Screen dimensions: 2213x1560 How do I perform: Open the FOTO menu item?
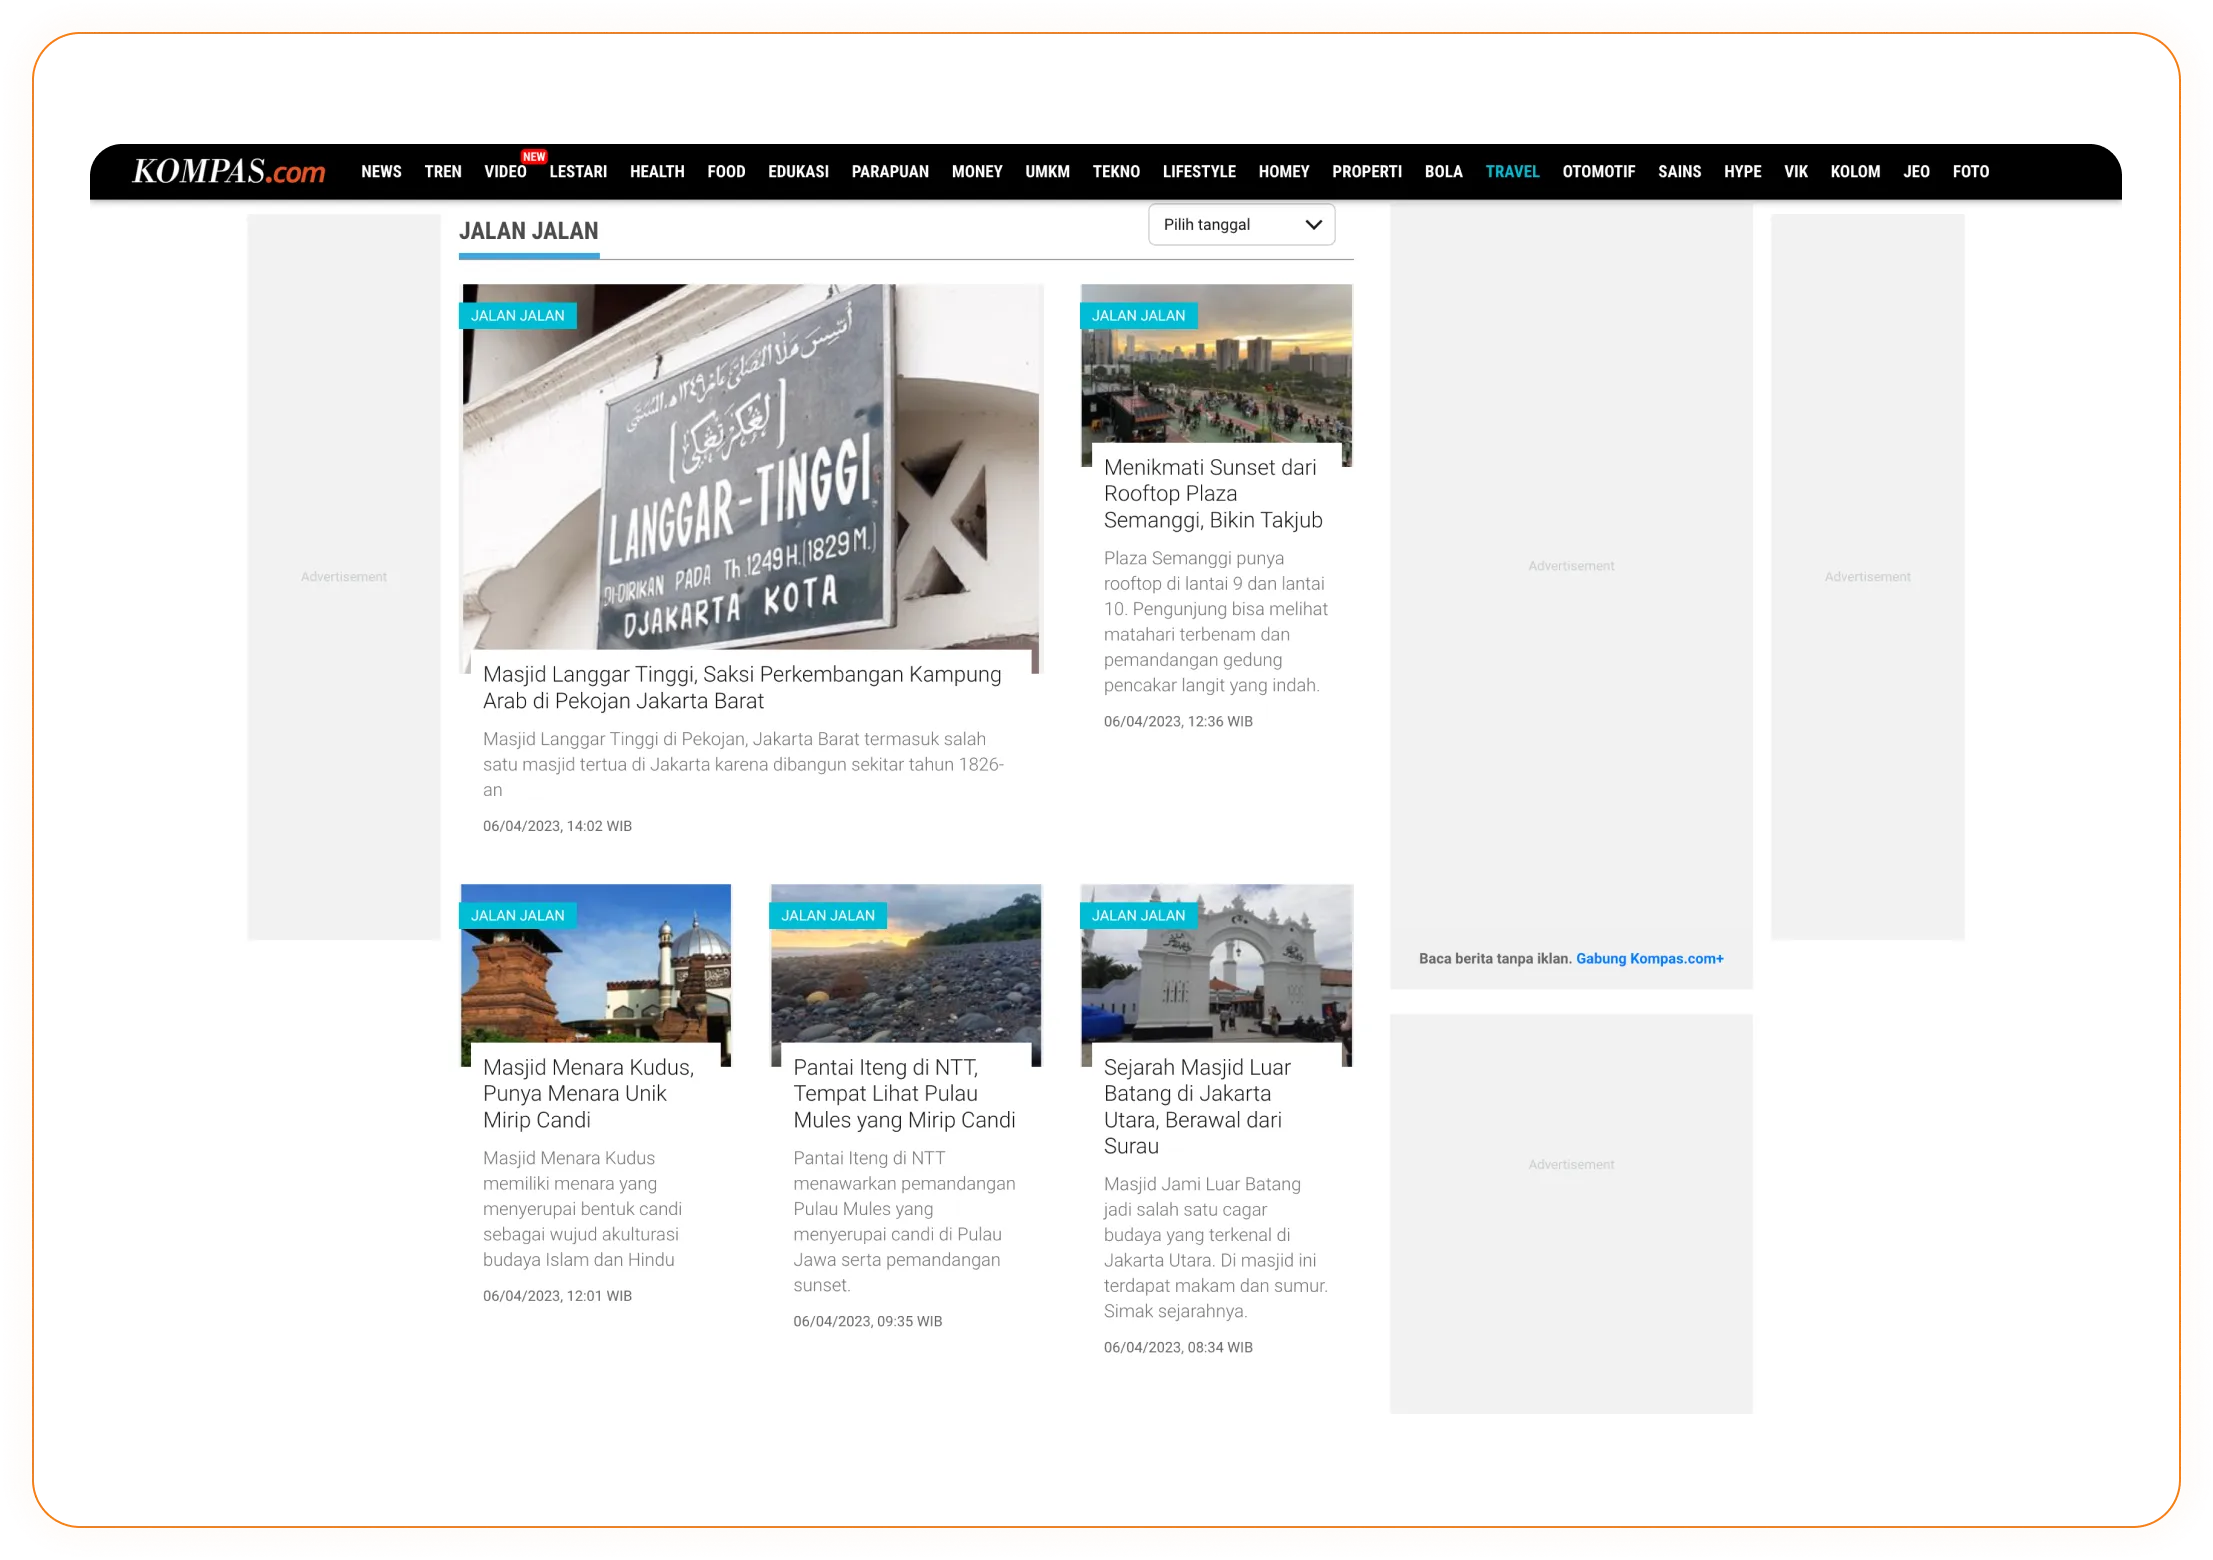1970,172
